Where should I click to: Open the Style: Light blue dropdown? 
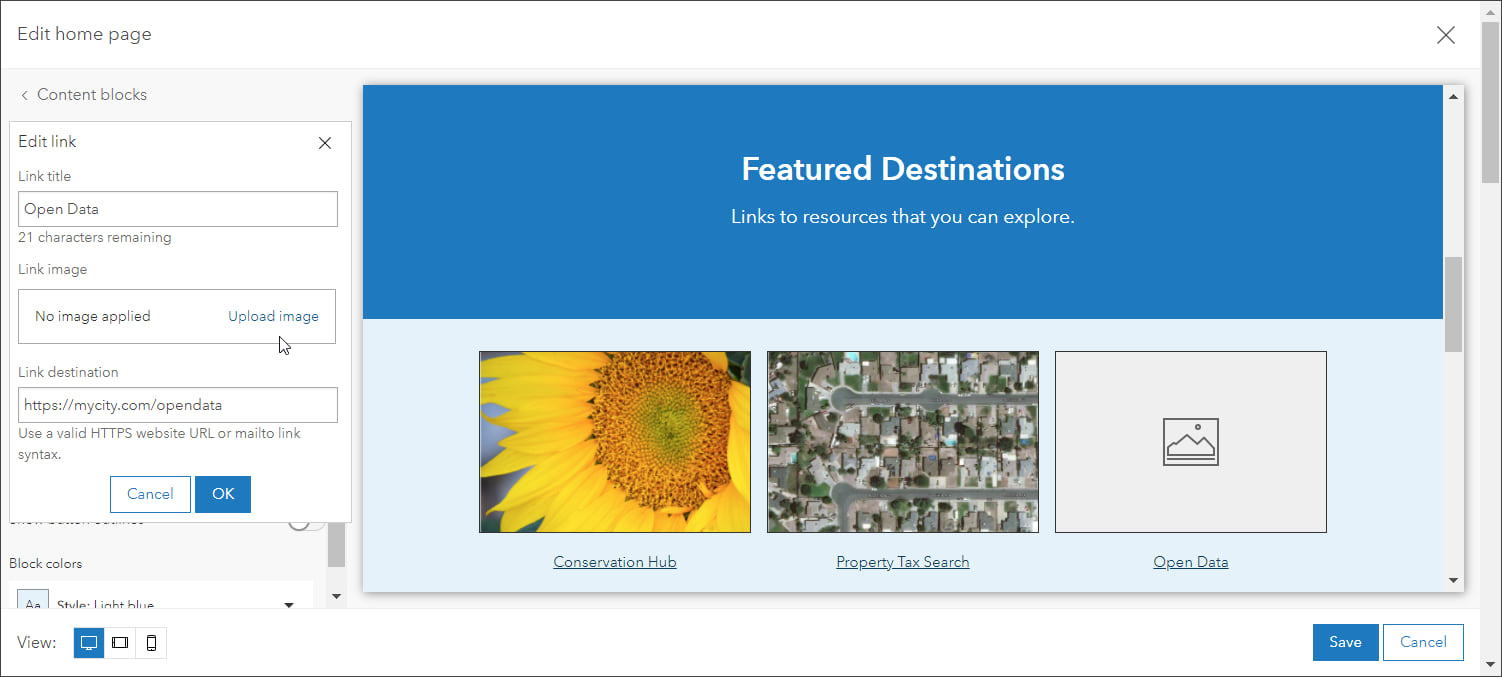tap(289, 604)
